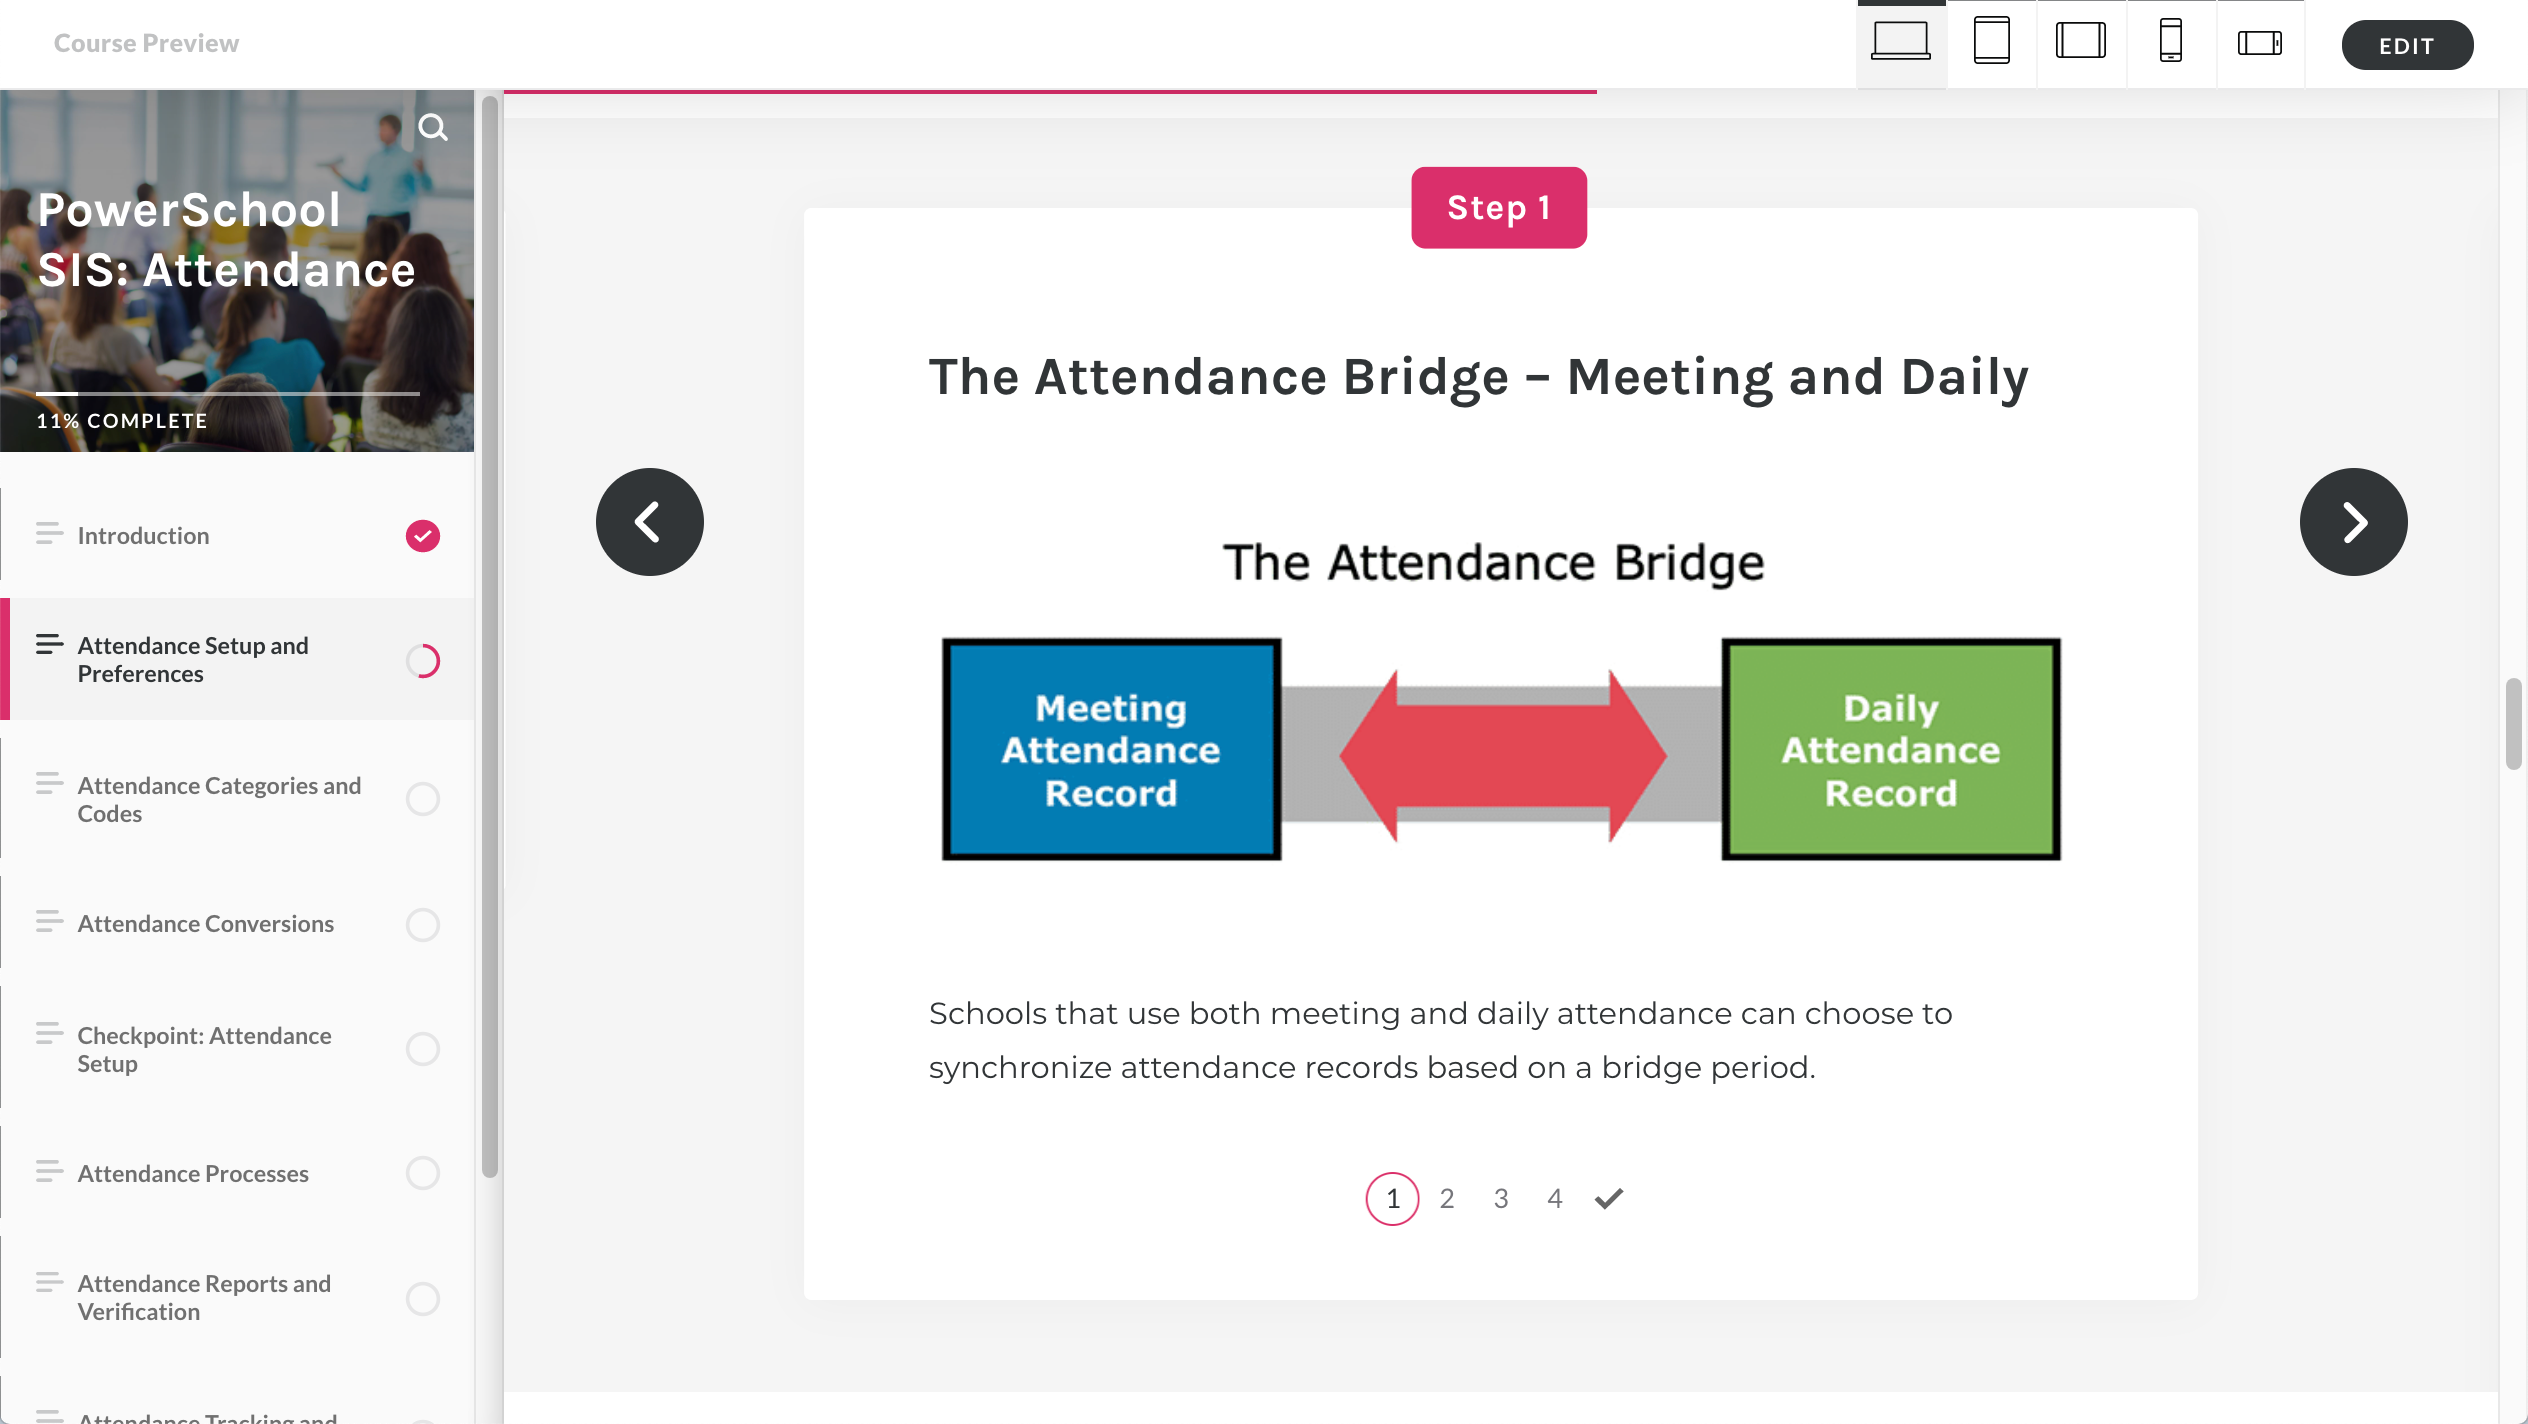Select step 2 in the pagination

tap(1447, 1198)
